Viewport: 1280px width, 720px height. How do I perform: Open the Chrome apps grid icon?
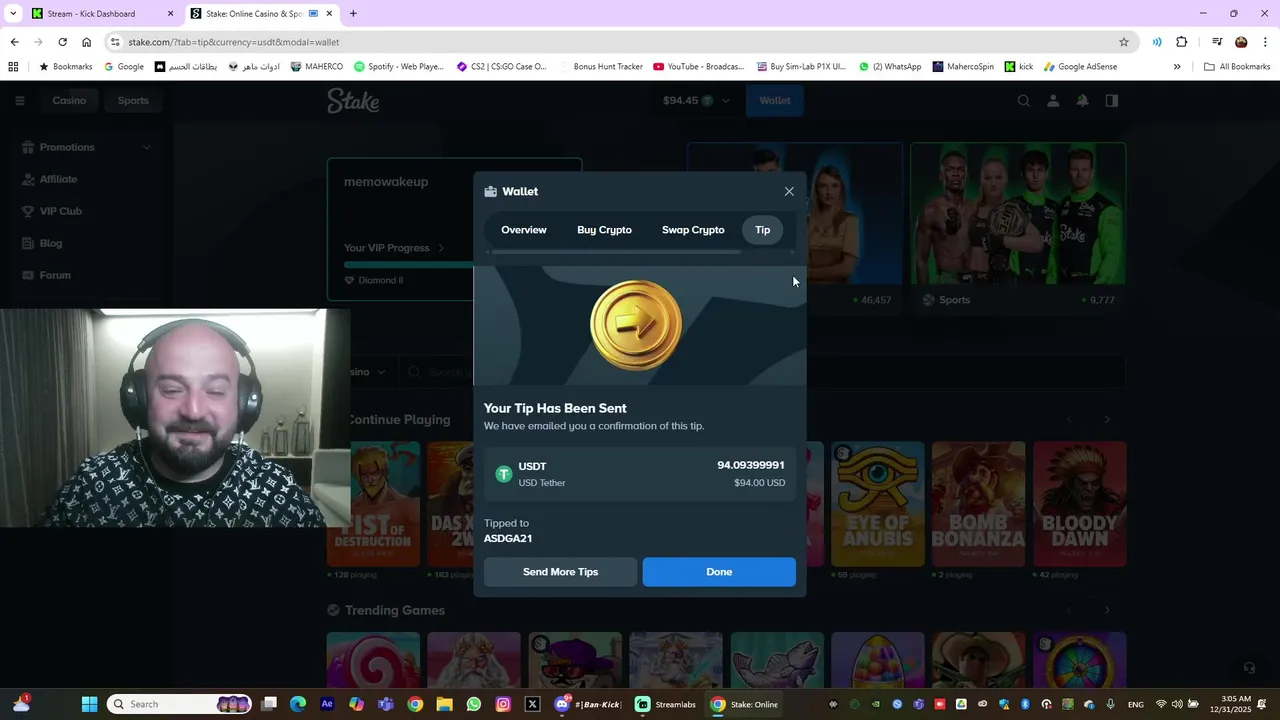[13, 67]
